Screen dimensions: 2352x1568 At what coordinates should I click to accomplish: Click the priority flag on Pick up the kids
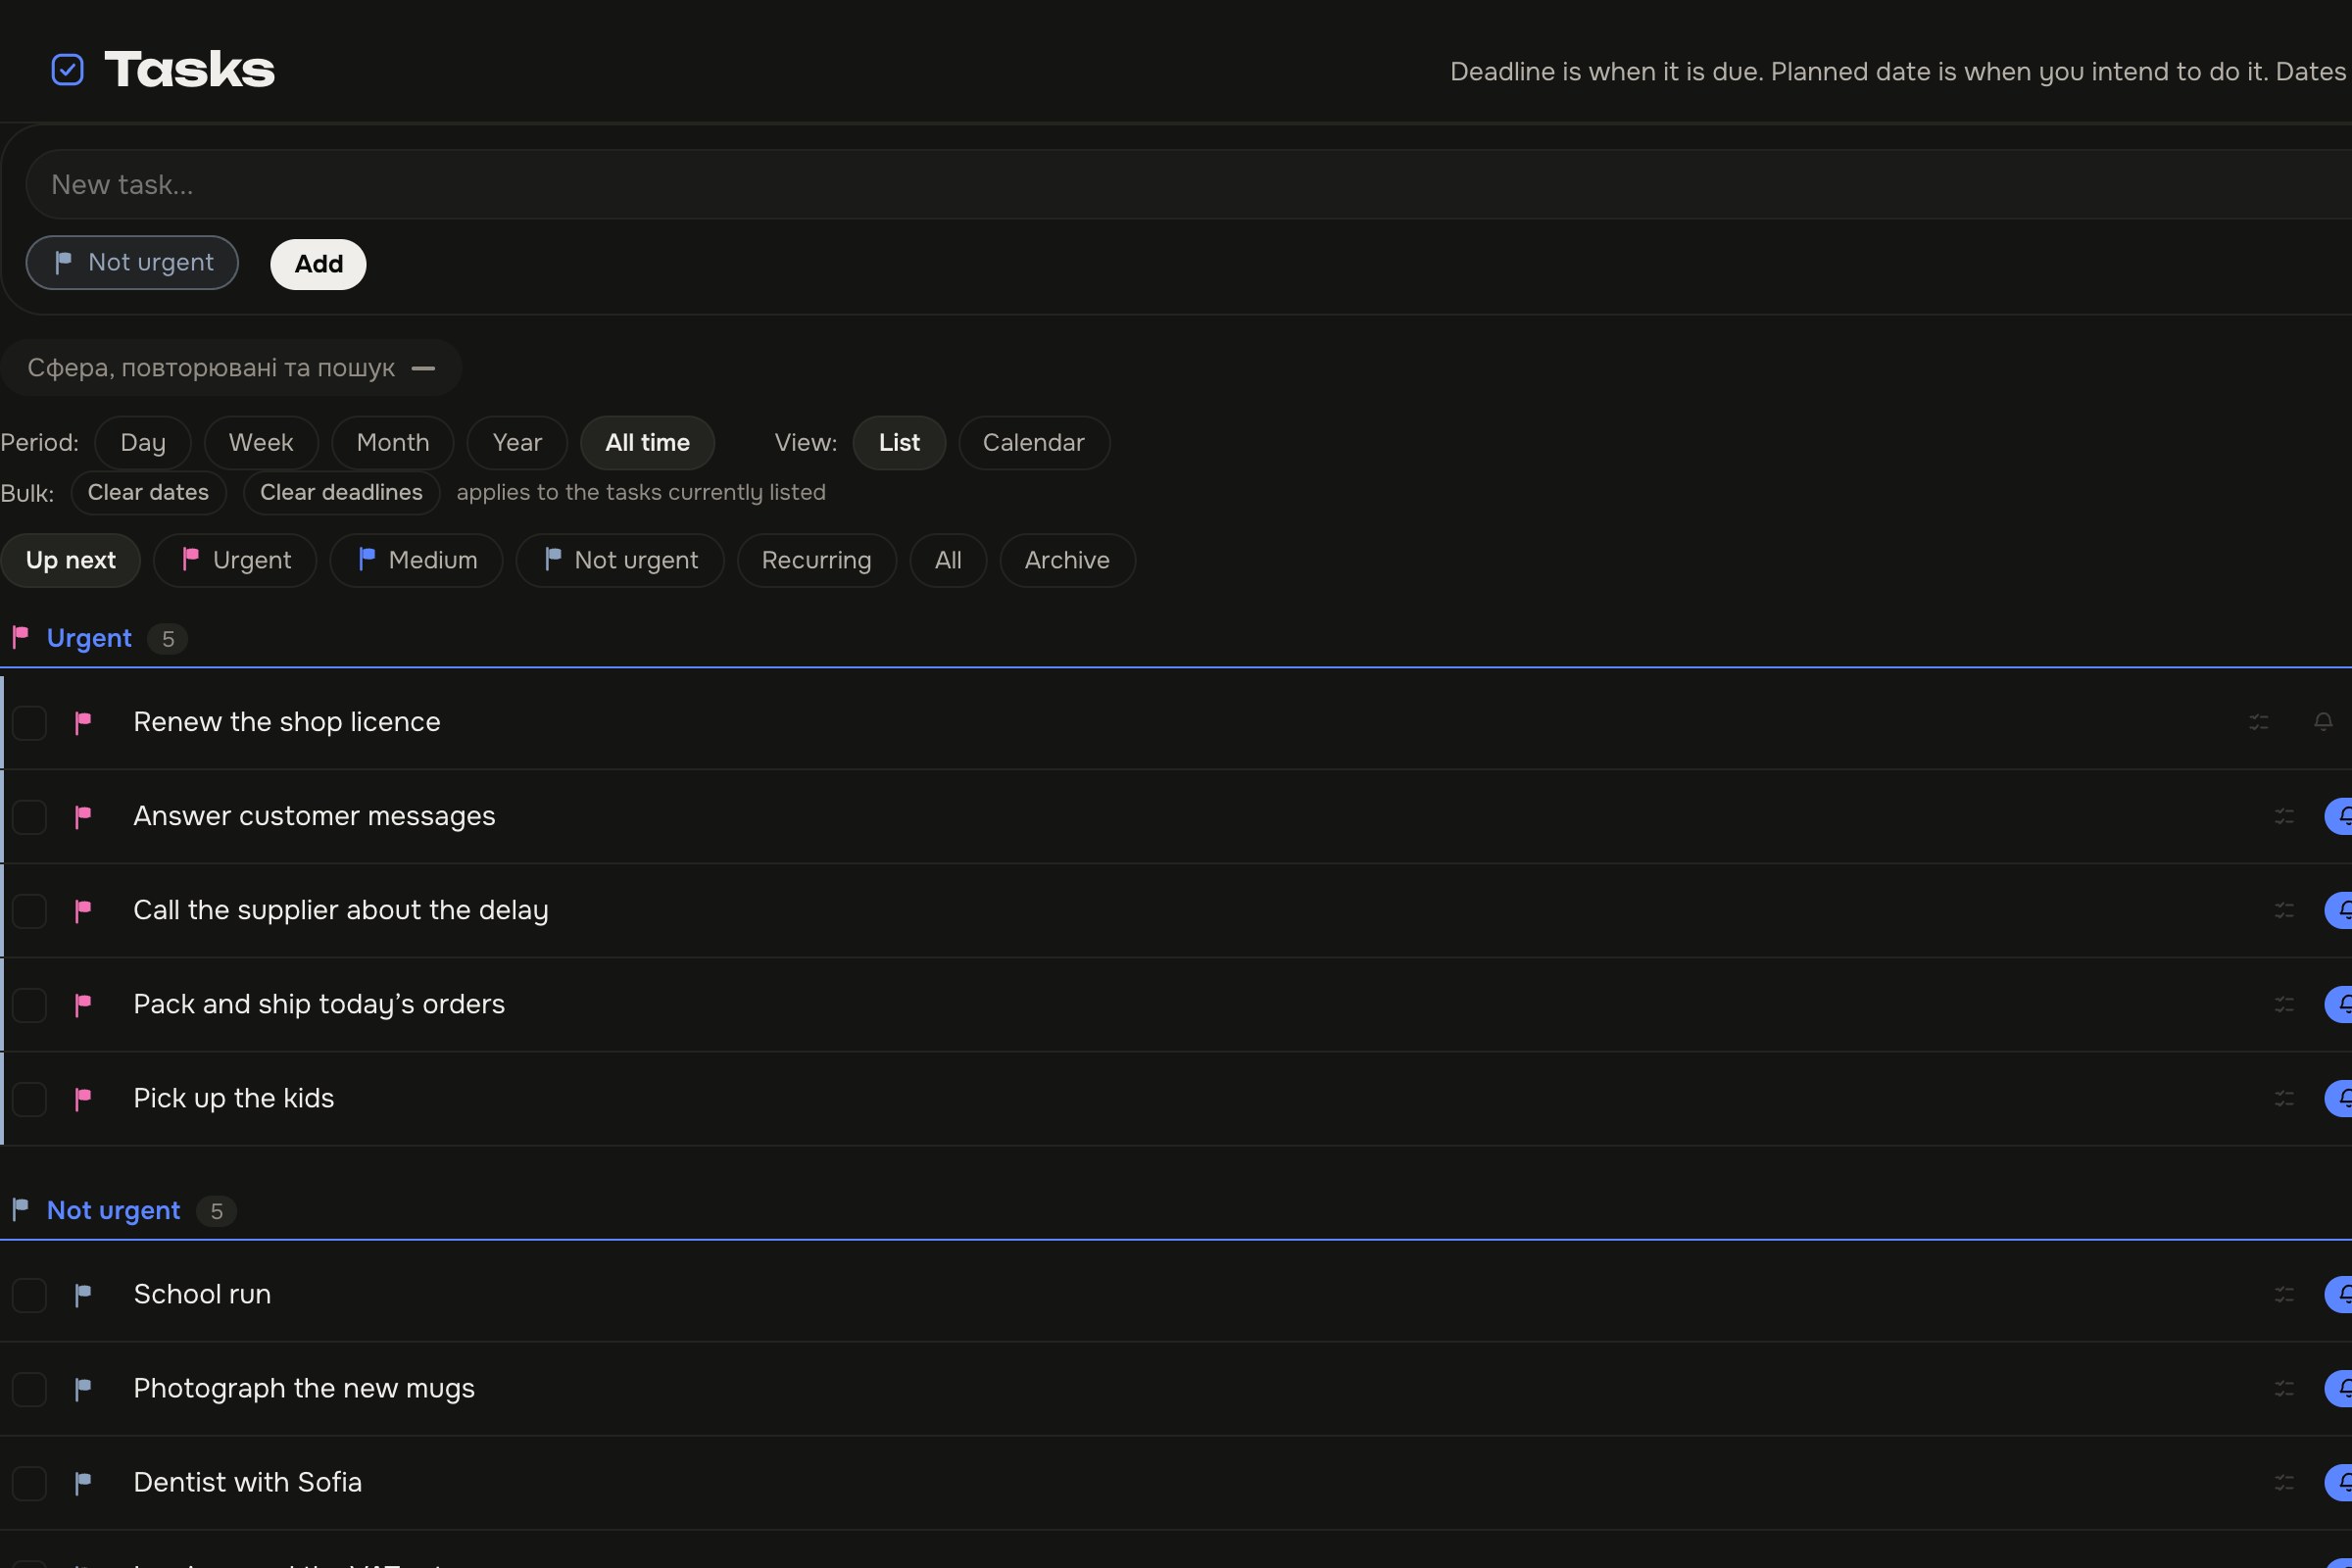[x=83, y=1099]
